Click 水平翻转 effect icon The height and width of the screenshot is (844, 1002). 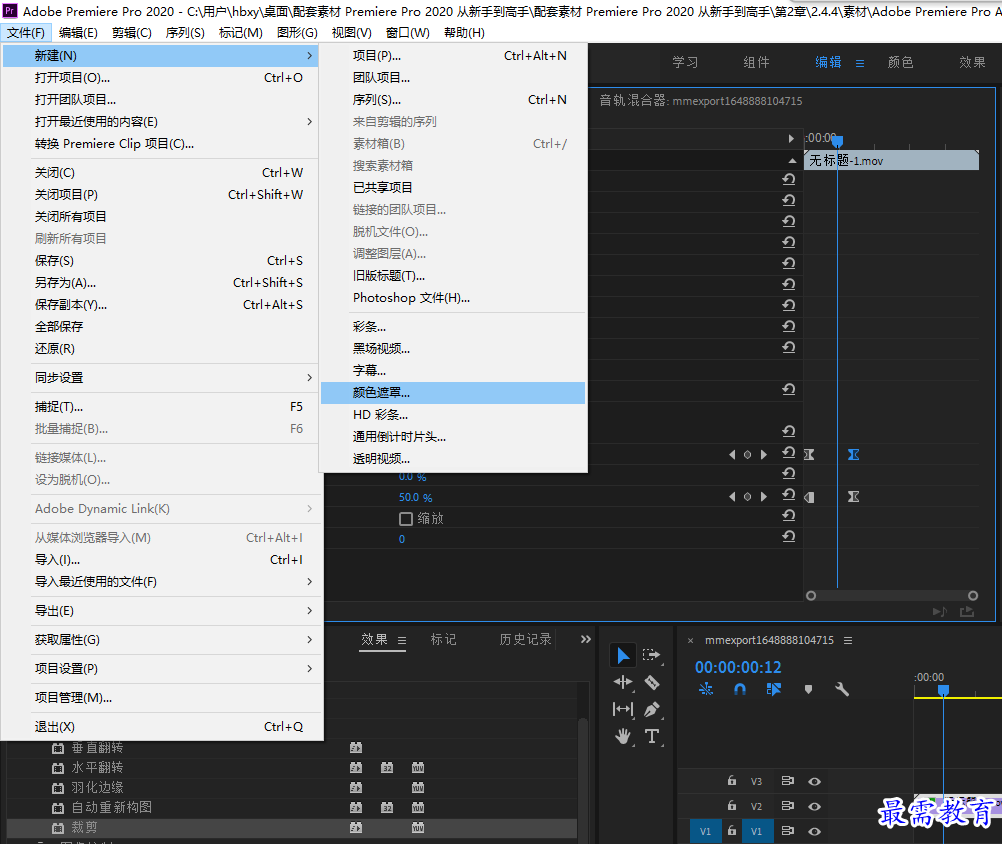click(x=58, y=768)
